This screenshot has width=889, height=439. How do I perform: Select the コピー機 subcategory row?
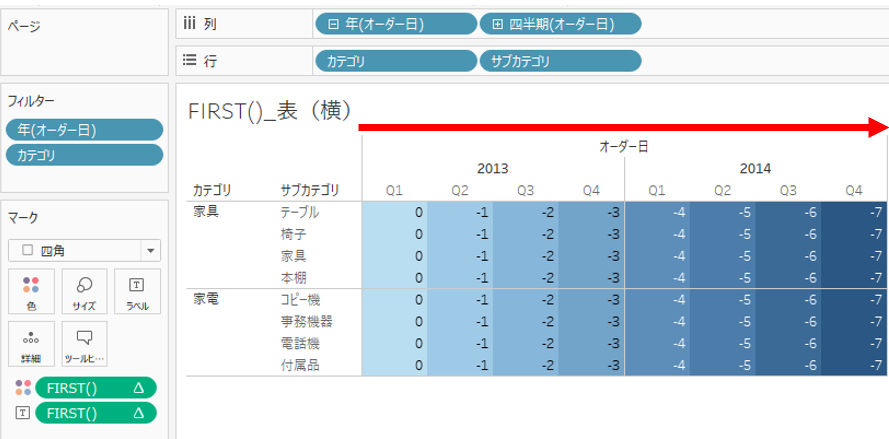click(x=300, y=299)
